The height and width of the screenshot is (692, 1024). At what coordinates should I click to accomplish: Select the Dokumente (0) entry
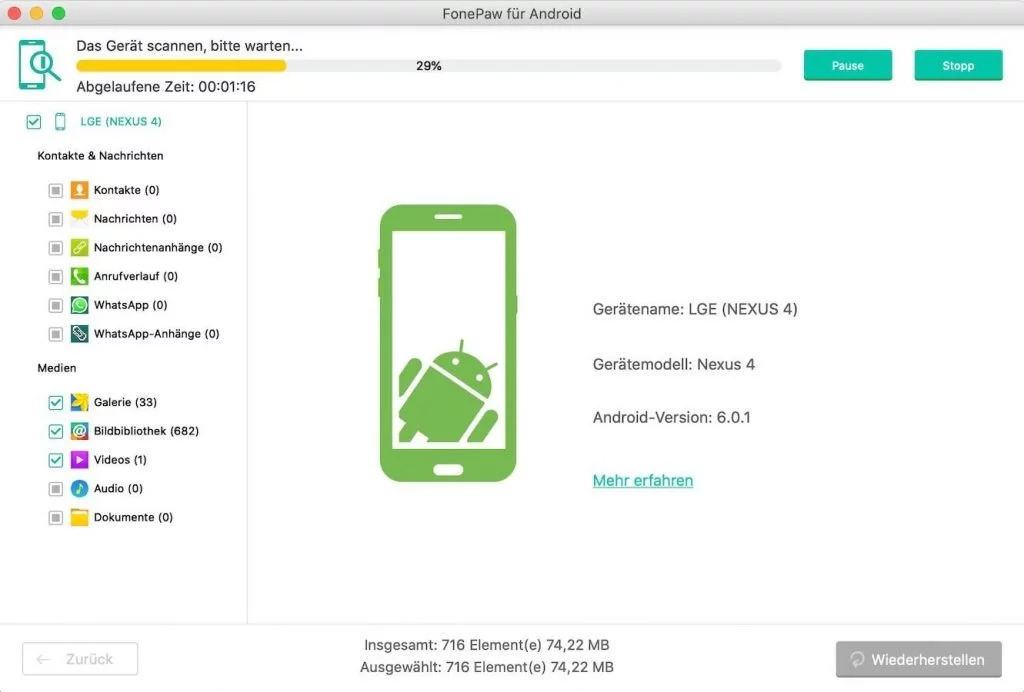pos(133,517)
